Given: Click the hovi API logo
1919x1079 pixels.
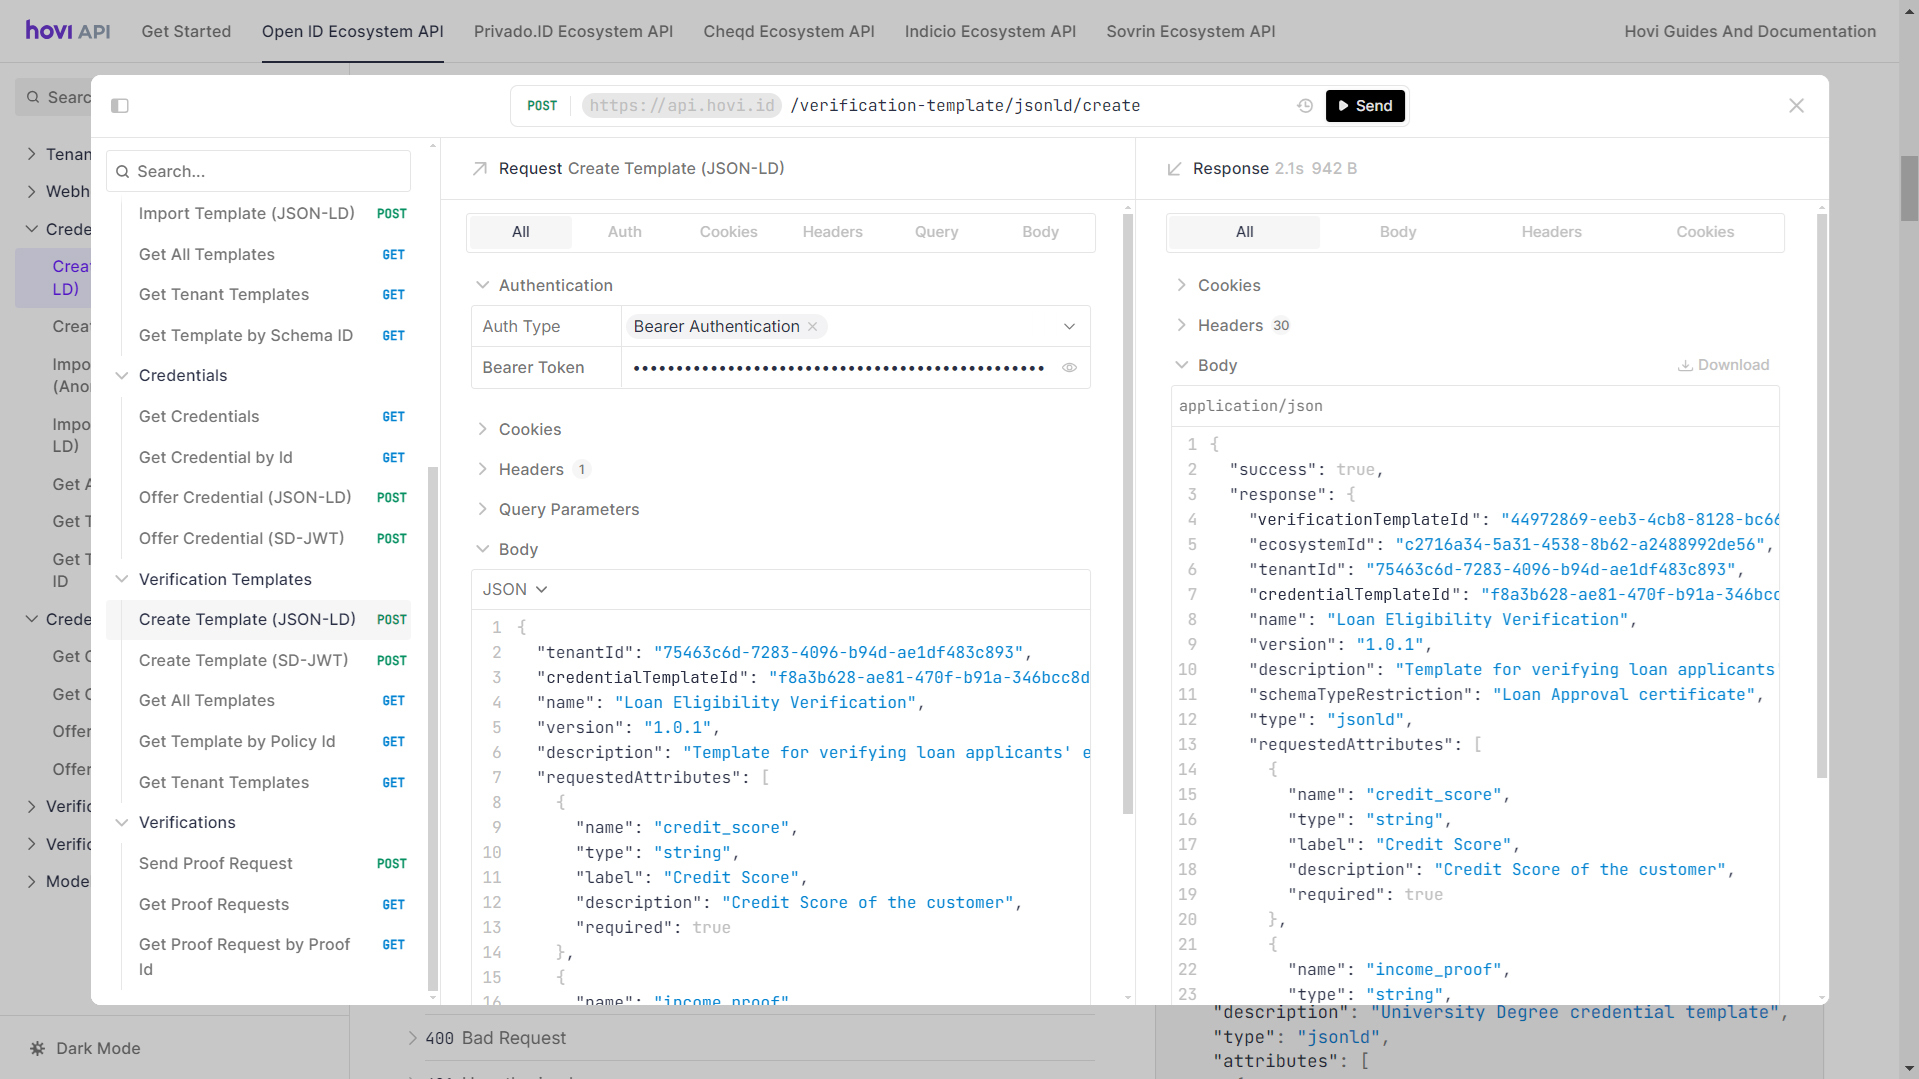Looking at the screenshot, I should (x=68, y=31).
